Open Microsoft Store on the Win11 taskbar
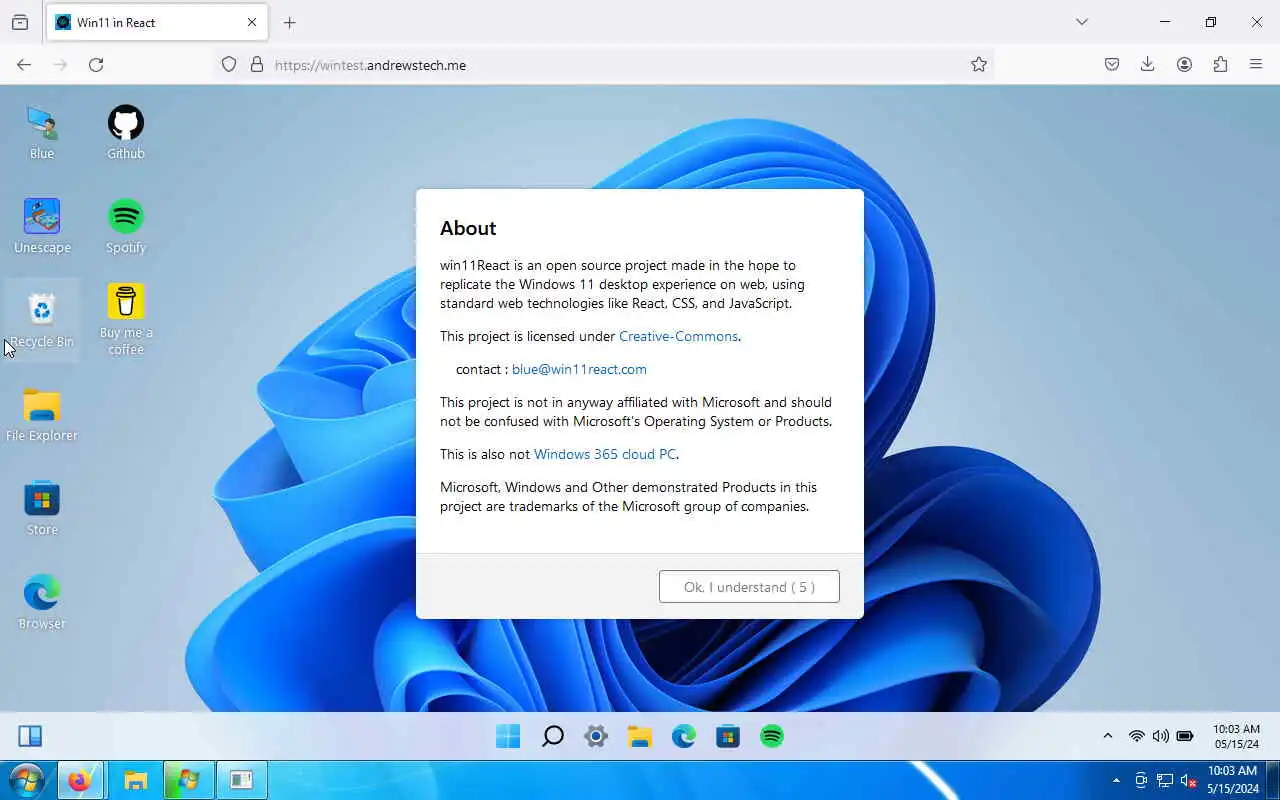Image resolution: width=1280 pixels, height=800 pixels. tap(728, 737)
